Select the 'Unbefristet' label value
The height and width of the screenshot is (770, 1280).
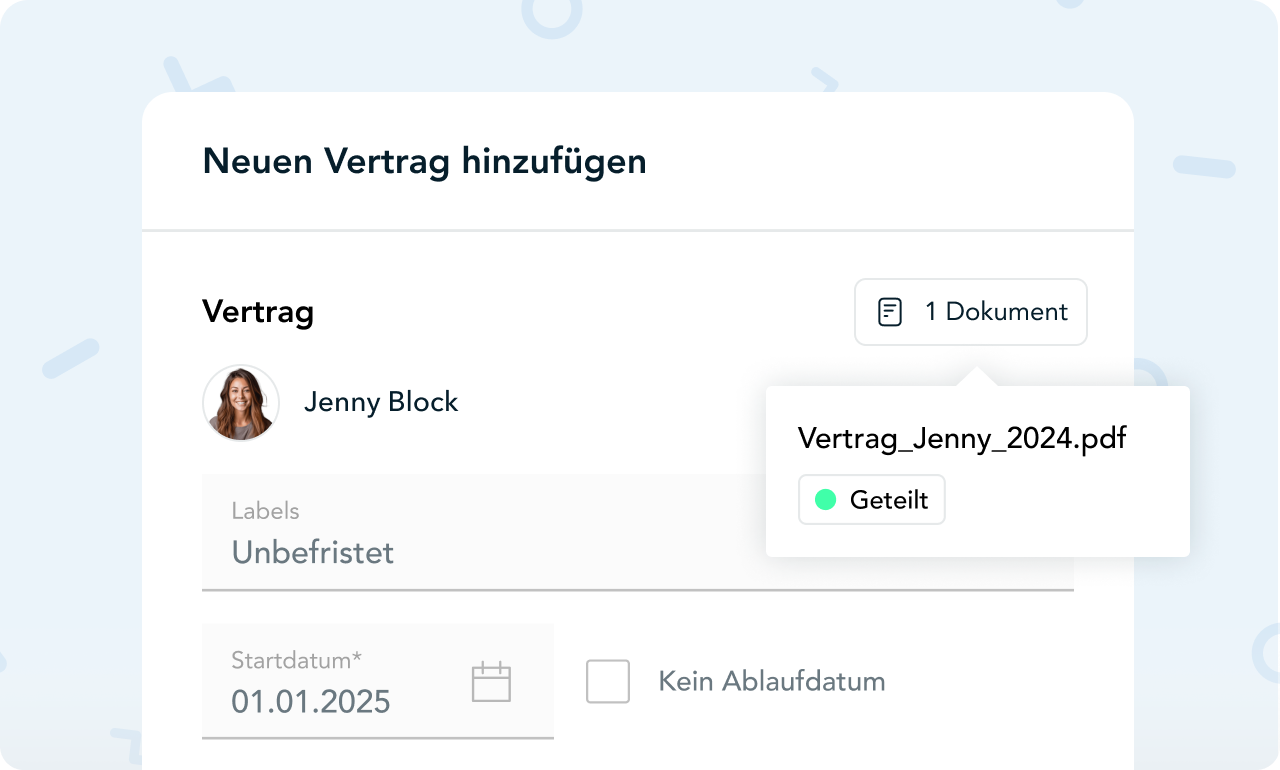[313, 552]
